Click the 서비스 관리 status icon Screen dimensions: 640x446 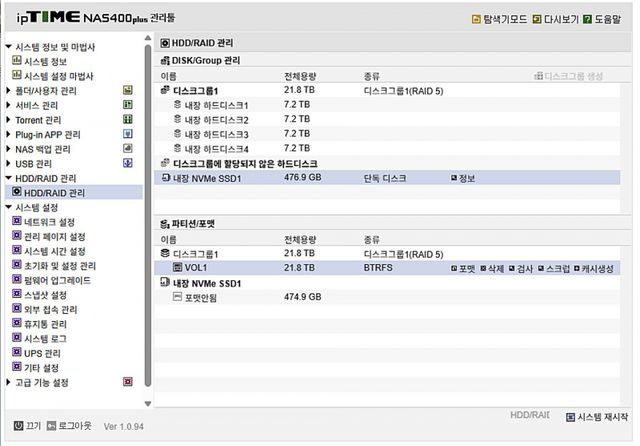pos(128,105)
